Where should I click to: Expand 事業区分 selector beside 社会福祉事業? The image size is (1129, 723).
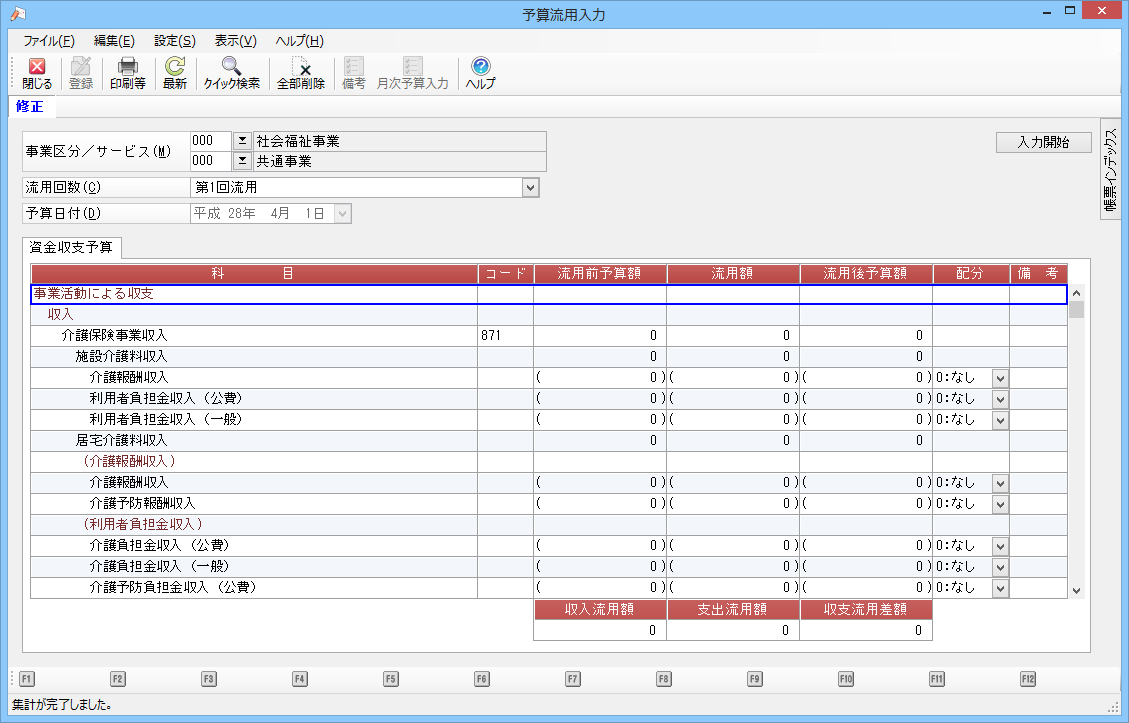coord(242,141)
